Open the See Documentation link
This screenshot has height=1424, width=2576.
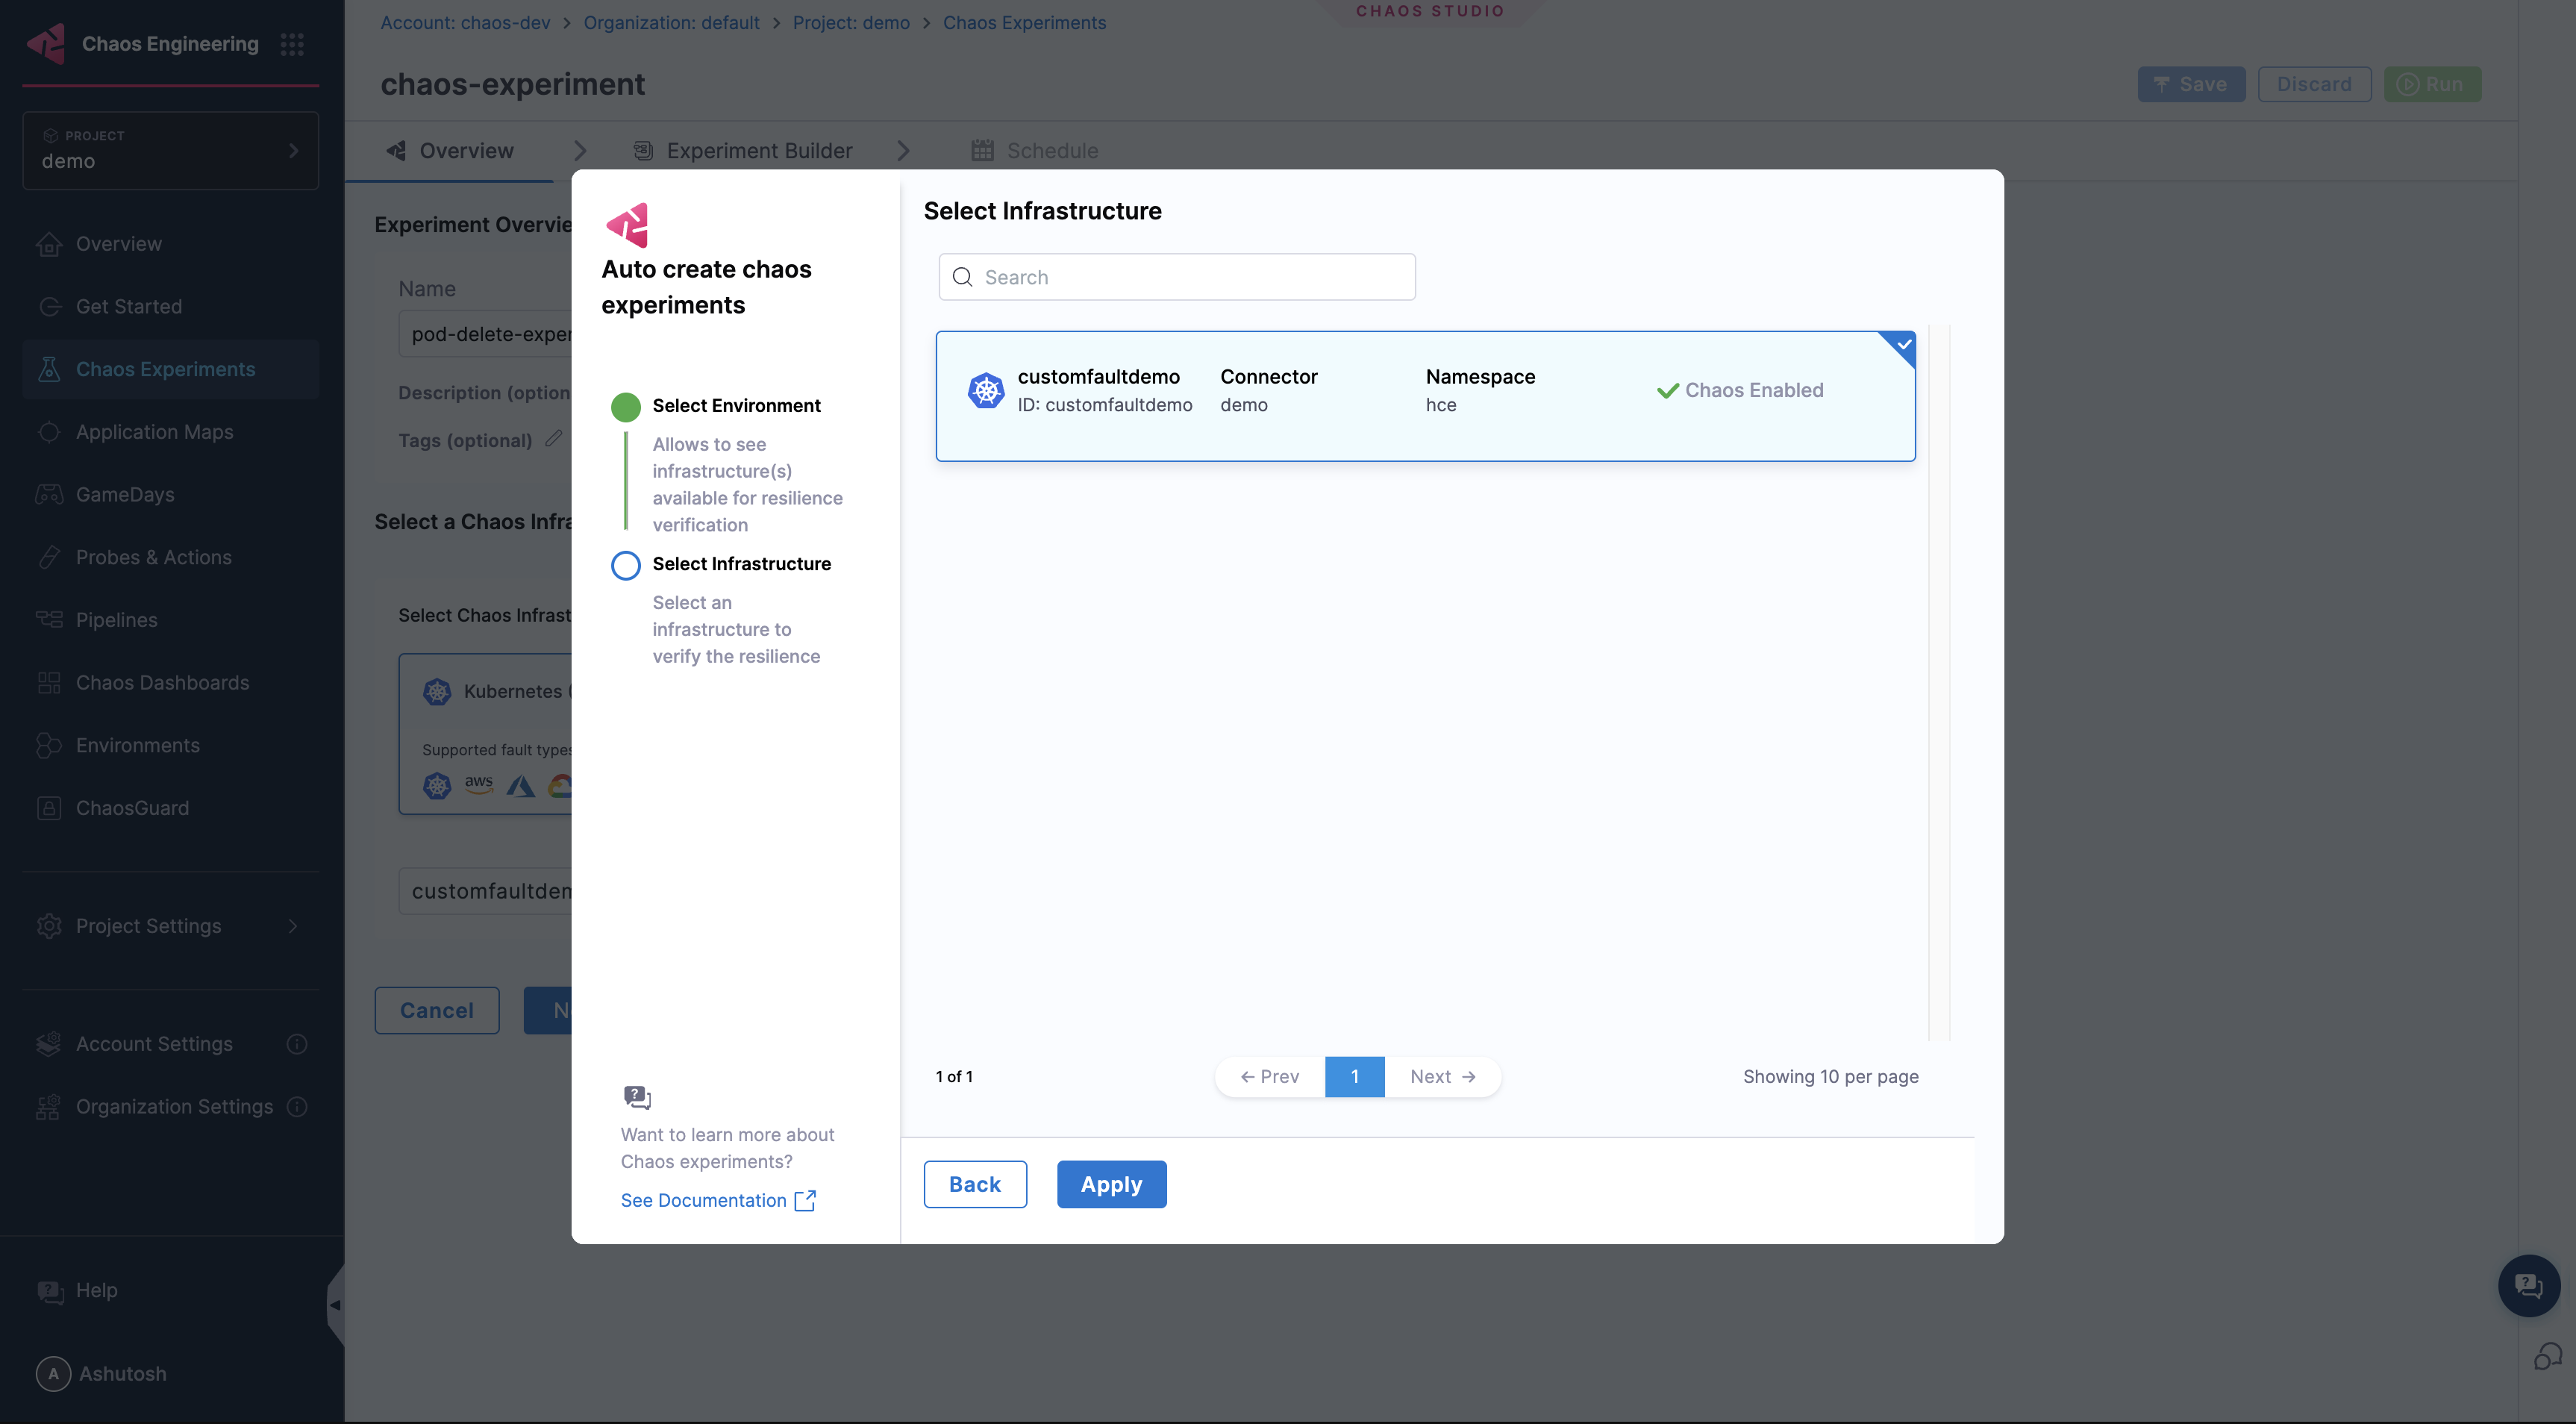click(706, 1199)
